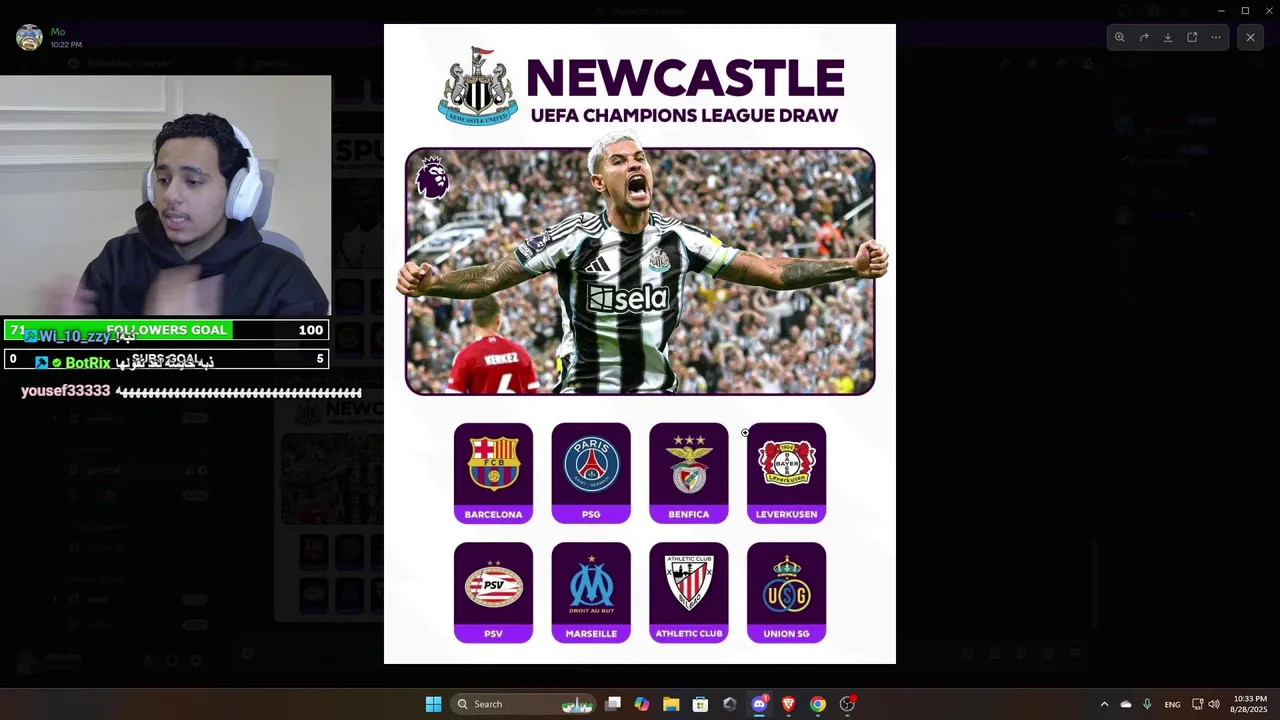This screenshot has height=720, width=1280.
Task: Click the Barcelona club card
Action: (x=493, y=473)
